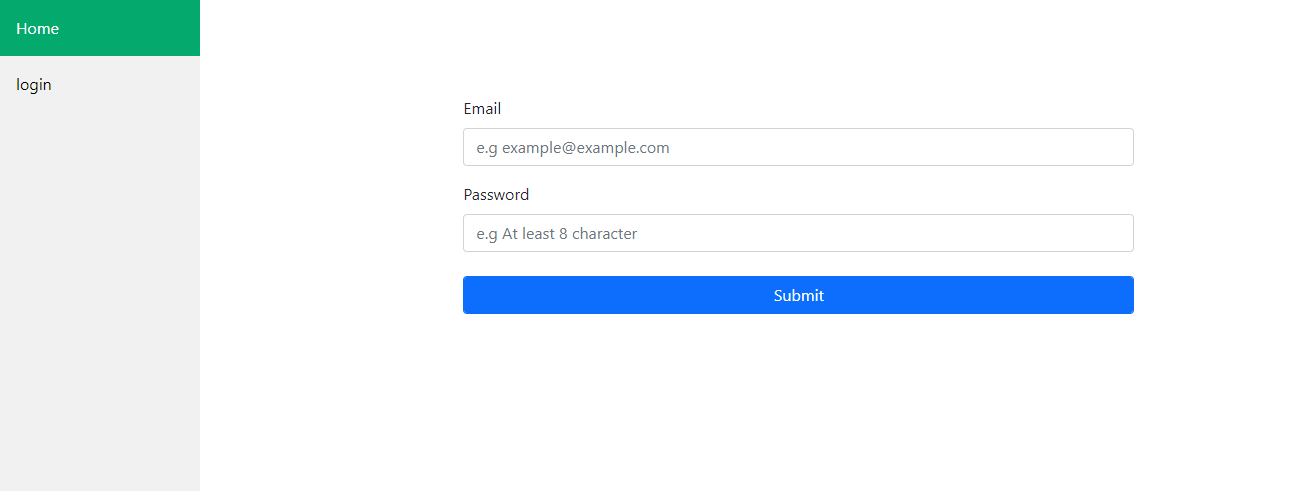
Task: Go to the login sidebar link
Action: point(100,84)
